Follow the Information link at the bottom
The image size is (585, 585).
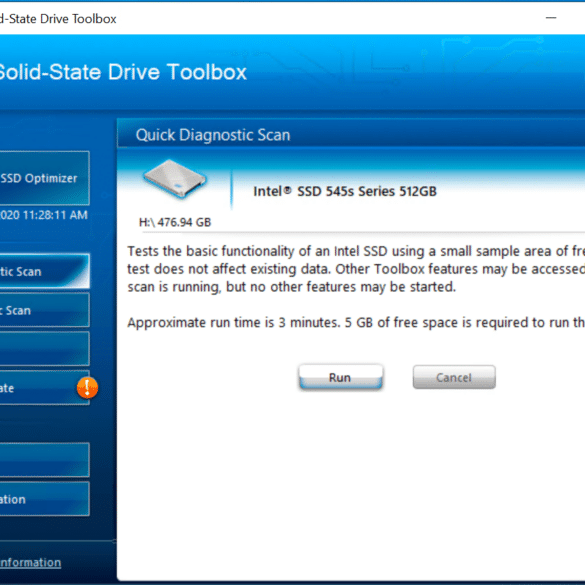(x=30, y=562)
